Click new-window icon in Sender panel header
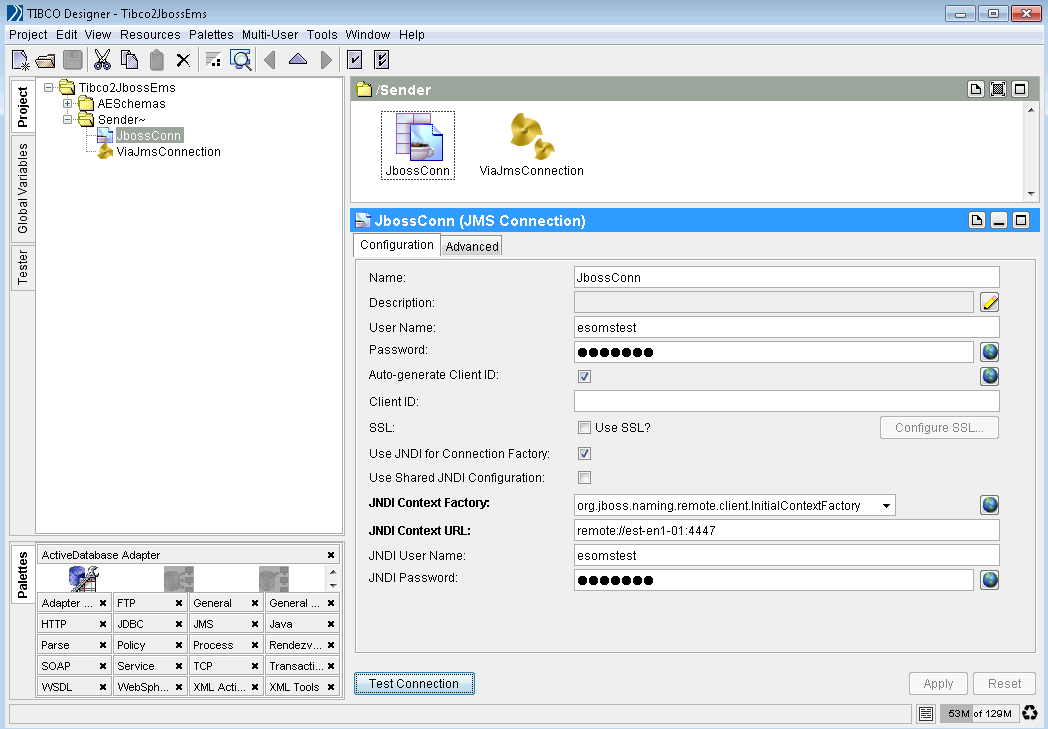The image size is (1048, 729). click(x=976, y=89)
